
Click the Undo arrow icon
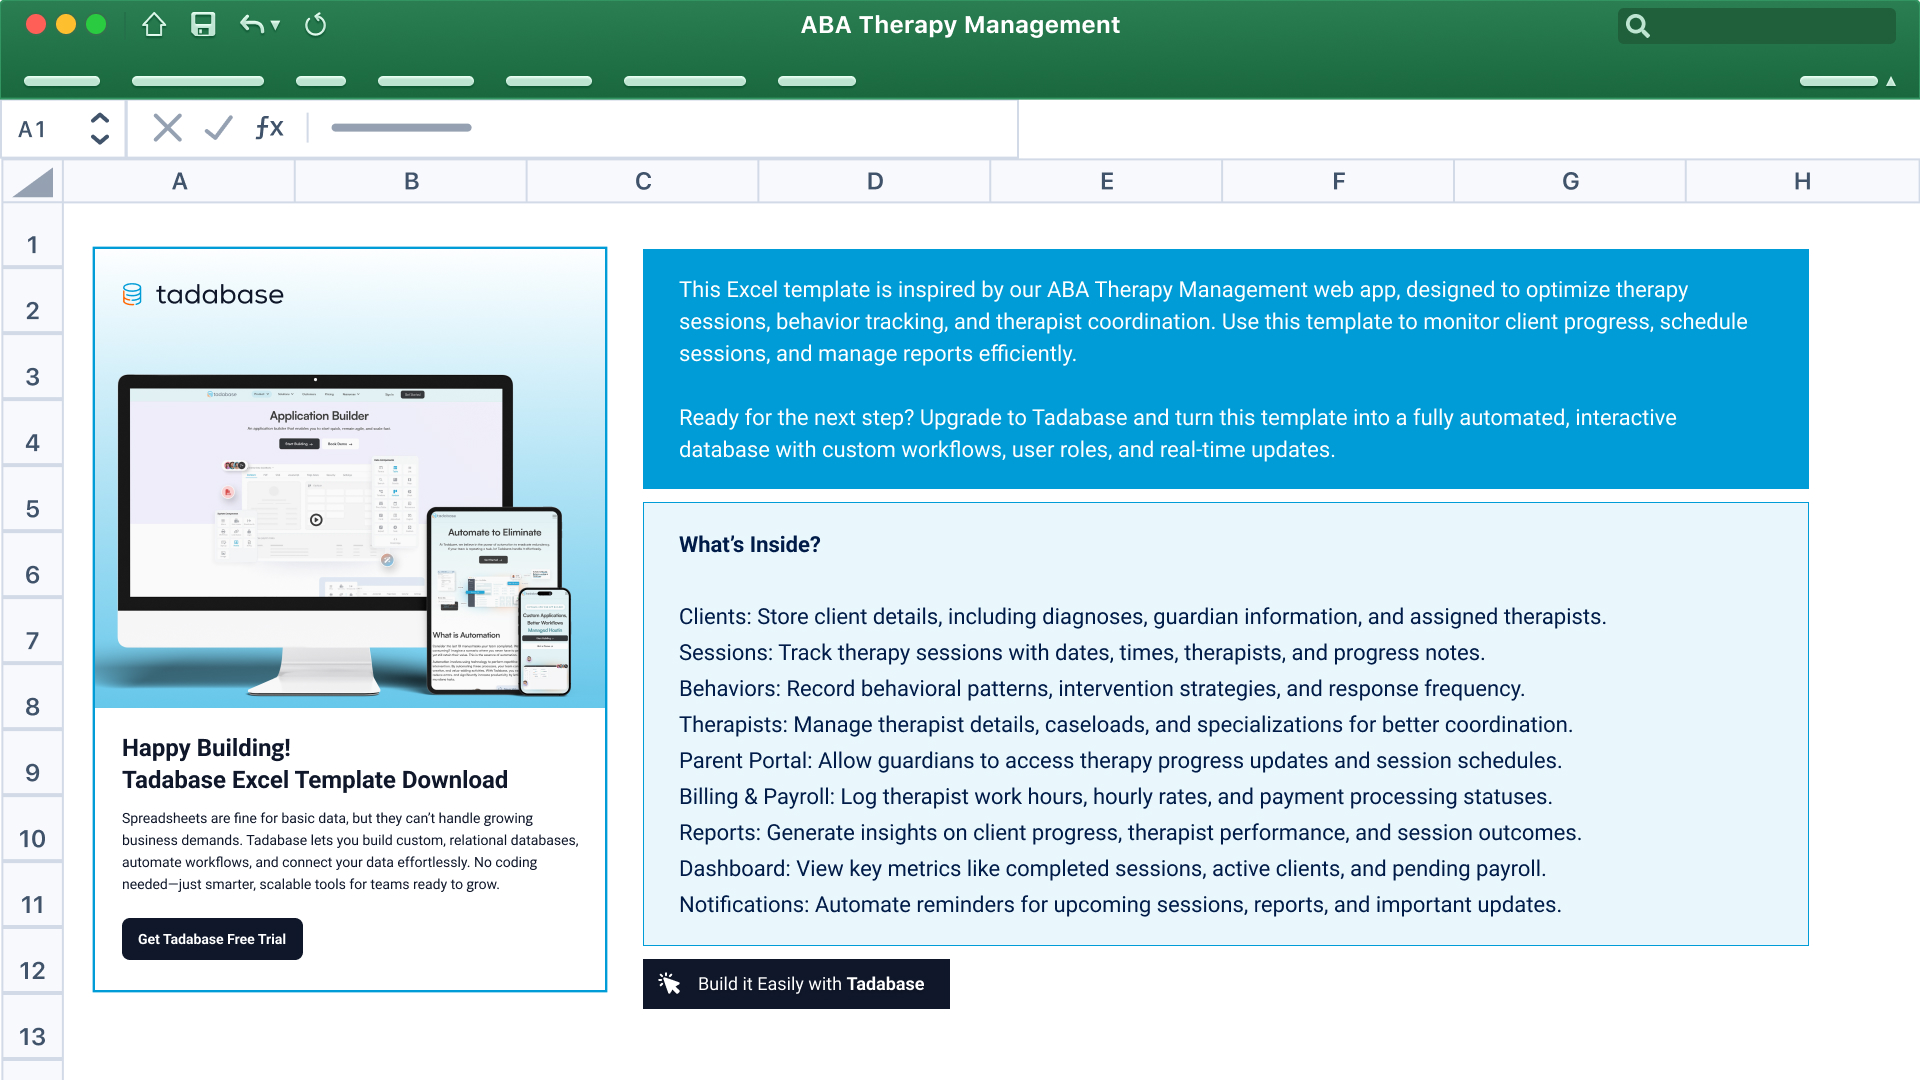[252, 25]
